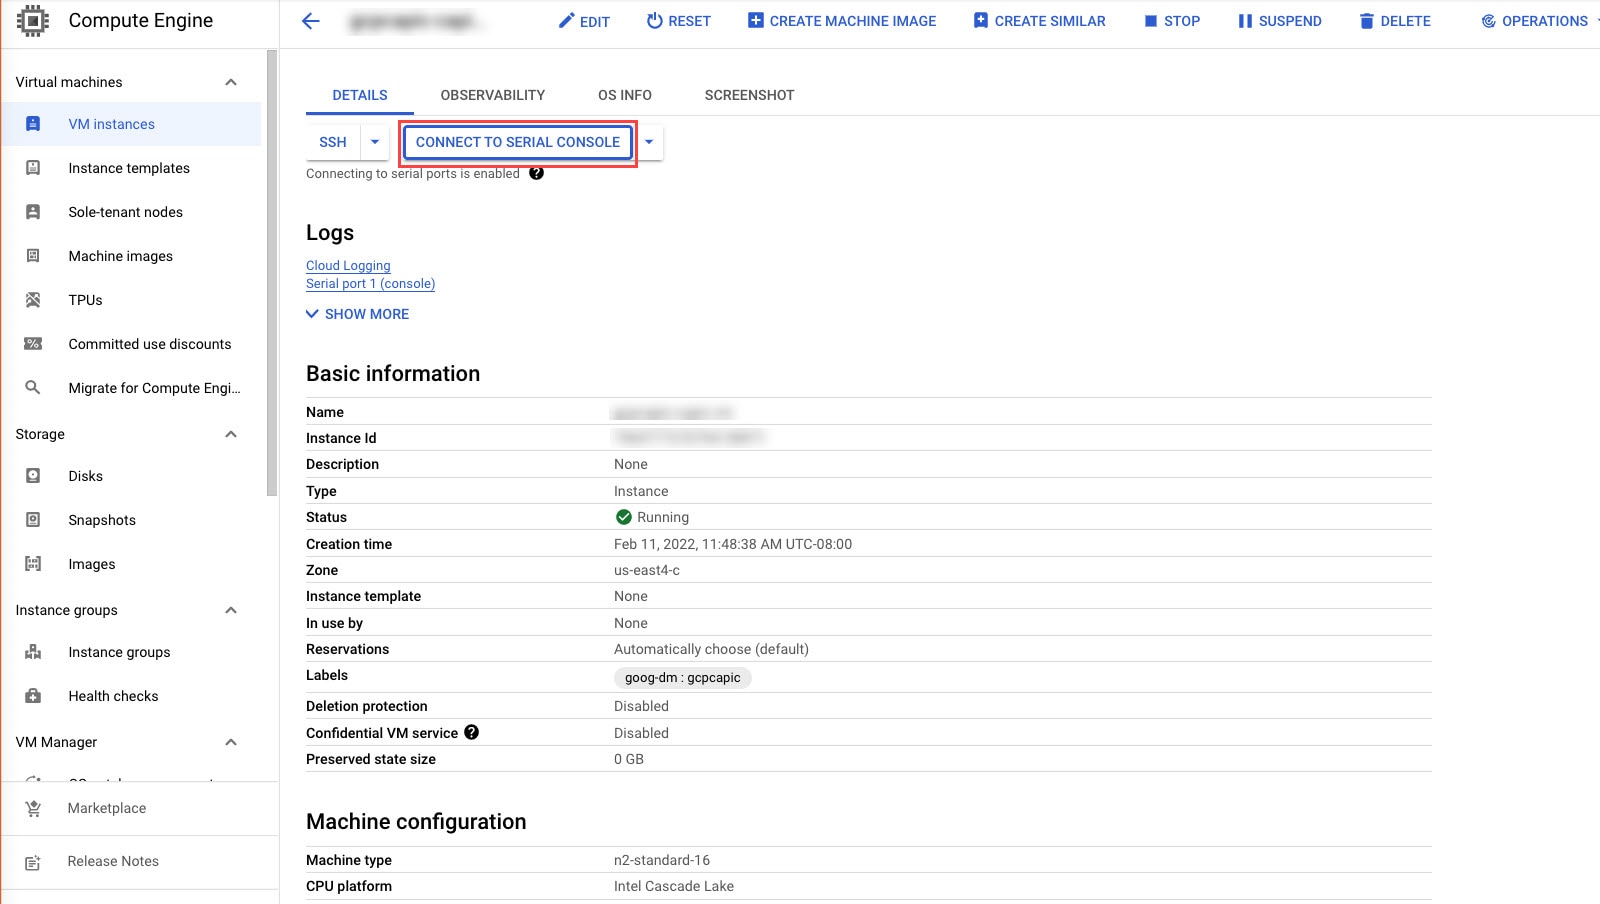Open the Compute Engine logo icon

[x=34, y=20]
